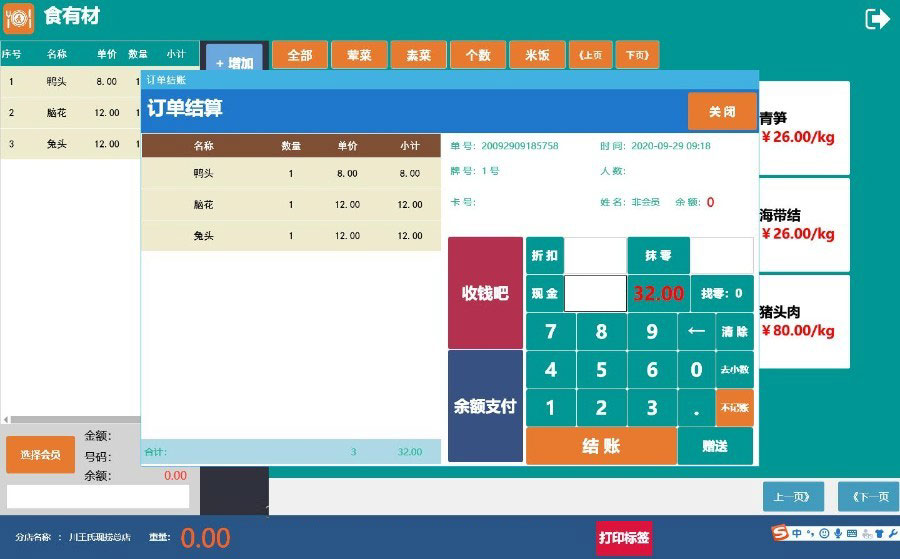This screenshot has height=559, width=900.
Task: Toggle the 去小数 remove decimals button
Action: tap(735, 369)
